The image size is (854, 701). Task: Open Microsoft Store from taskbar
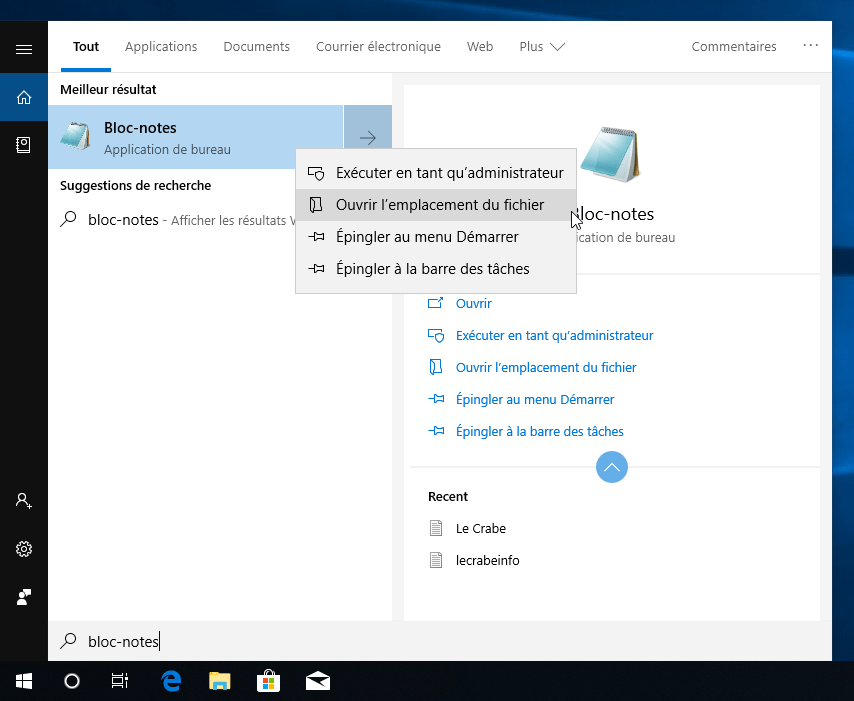tap(269, 681)
